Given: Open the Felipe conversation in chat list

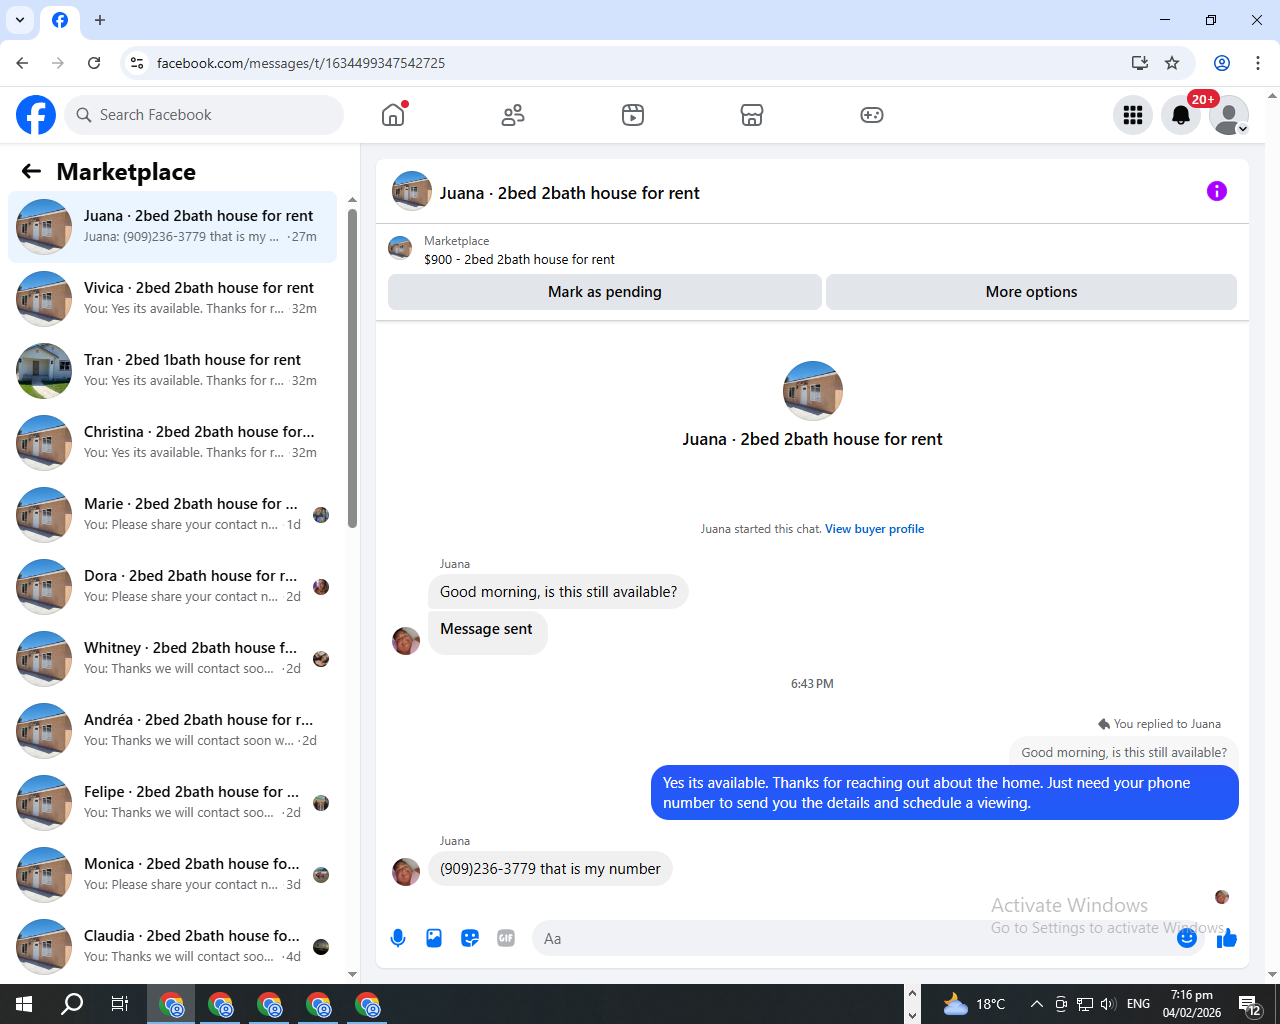Looking at the screenshot, I should (x=172, y=803).
